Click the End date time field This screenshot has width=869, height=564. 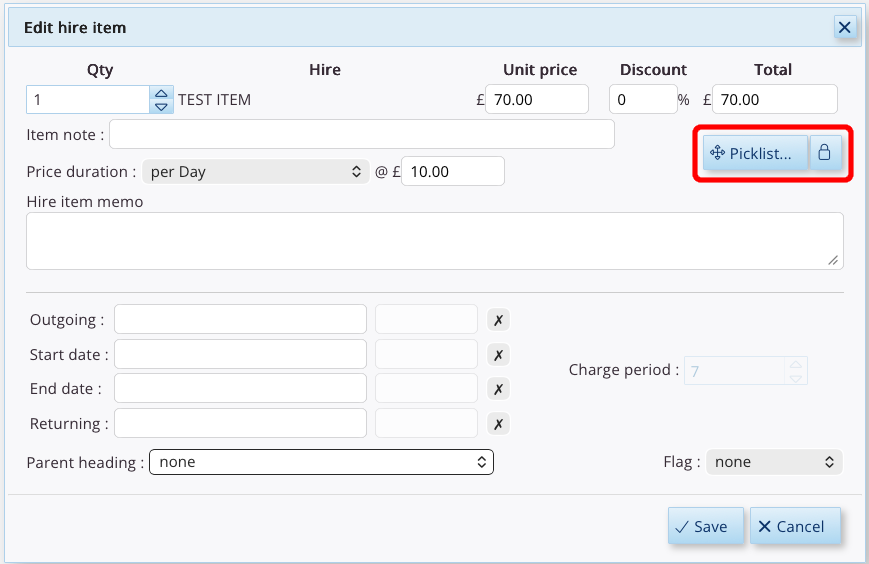(x=426, y=388)
